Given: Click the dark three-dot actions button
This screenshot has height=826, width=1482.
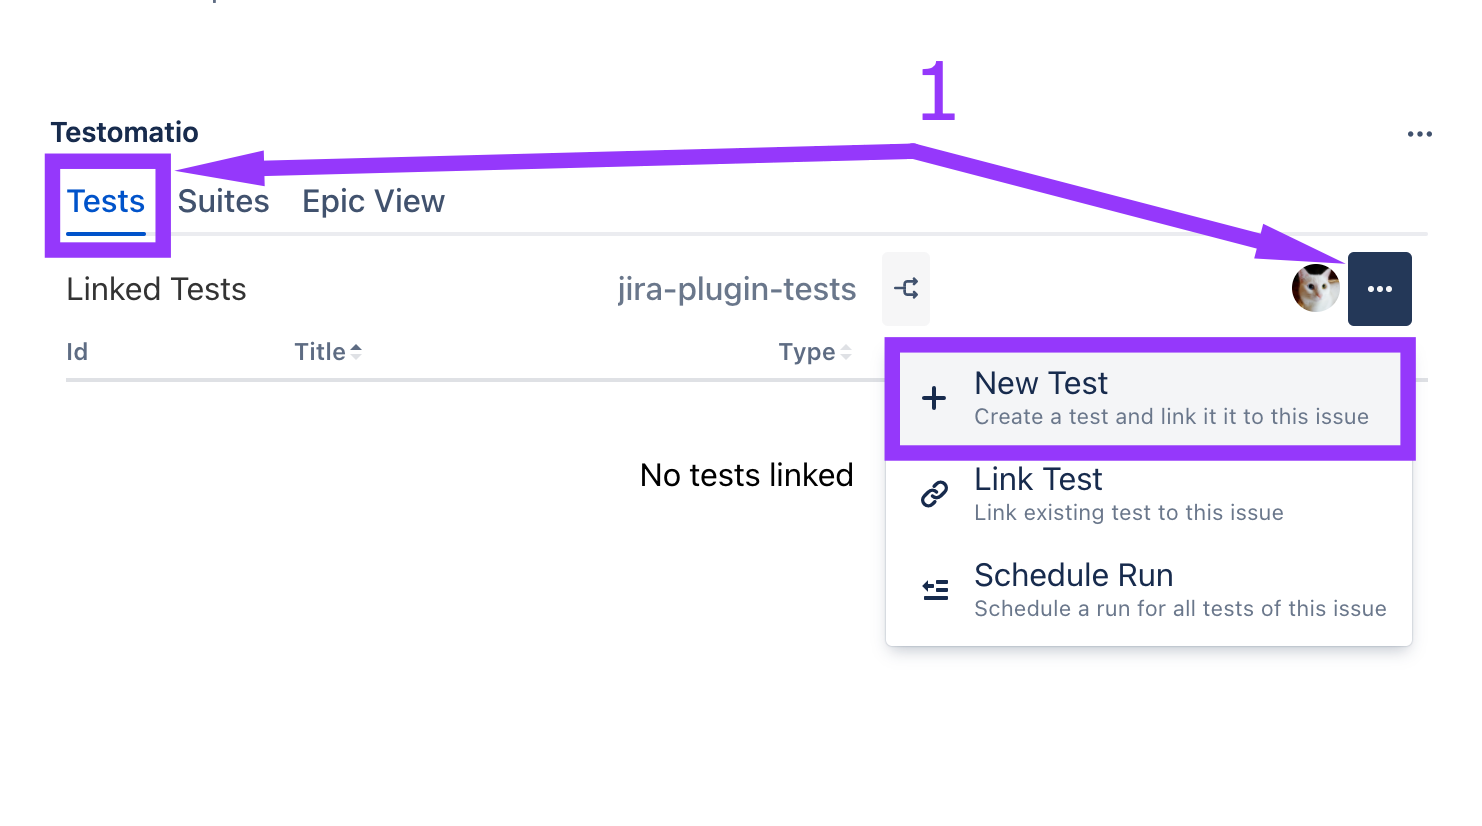Looking at the screenshot, I should [x=1379, y=289].
